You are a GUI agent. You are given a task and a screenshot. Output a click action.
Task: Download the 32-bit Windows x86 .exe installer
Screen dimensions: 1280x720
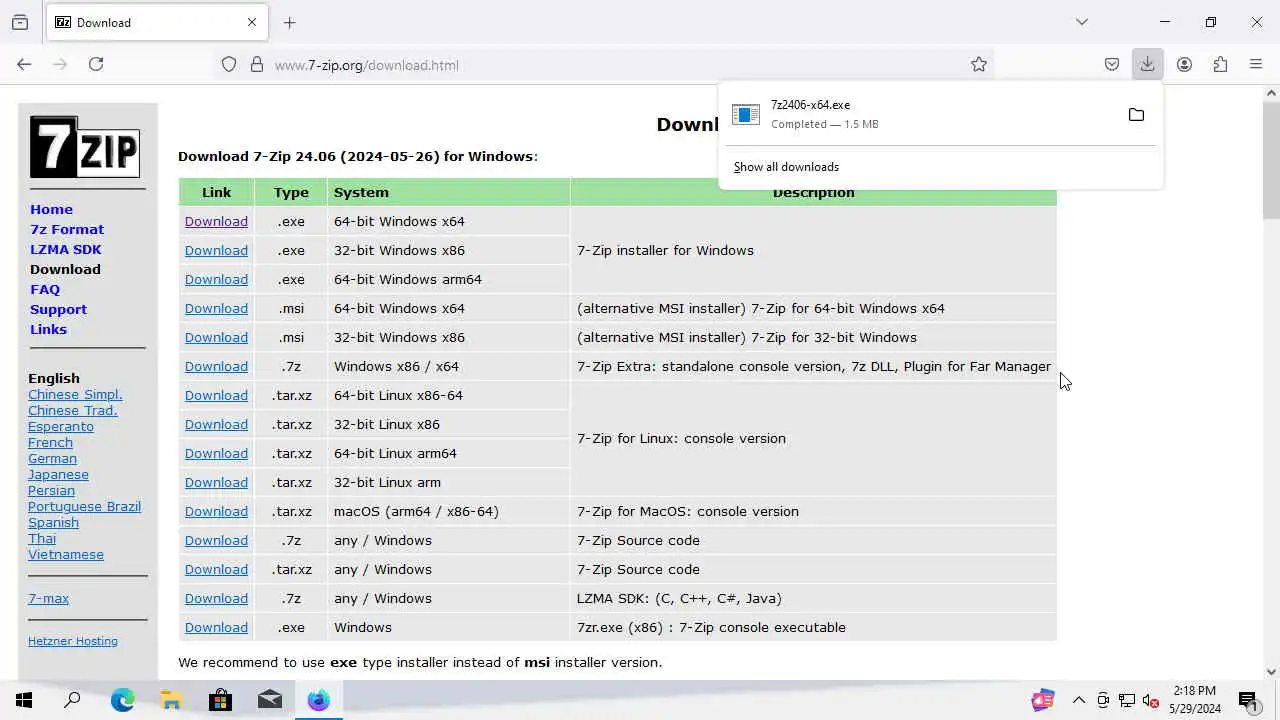tap(216, 250)
